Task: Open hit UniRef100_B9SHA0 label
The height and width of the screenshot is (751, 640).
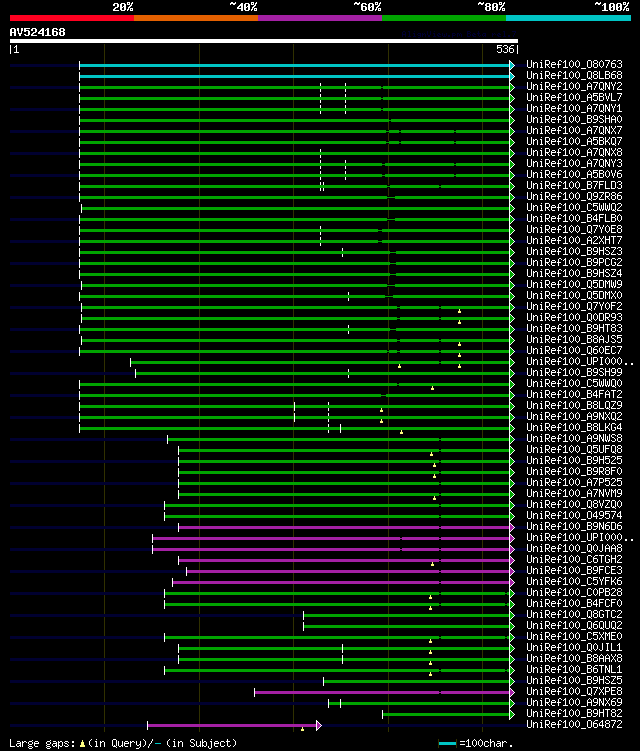Action: click(x=574, y=119)
